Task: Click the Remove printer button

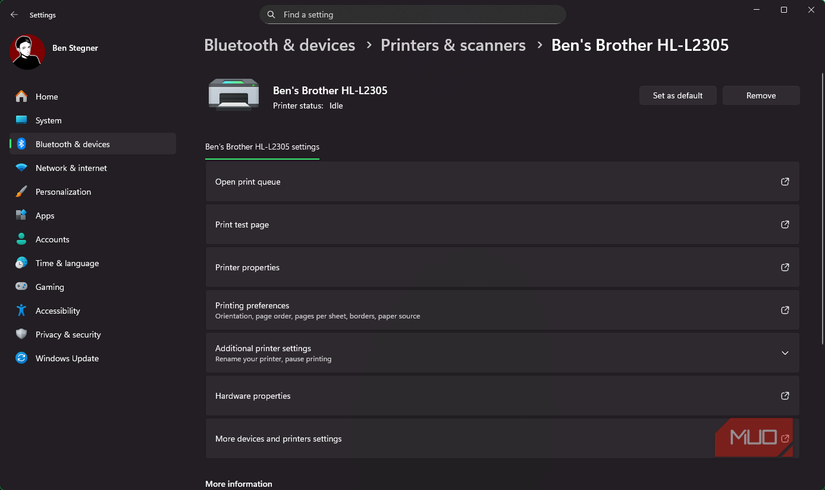Action: pos(761,95)
